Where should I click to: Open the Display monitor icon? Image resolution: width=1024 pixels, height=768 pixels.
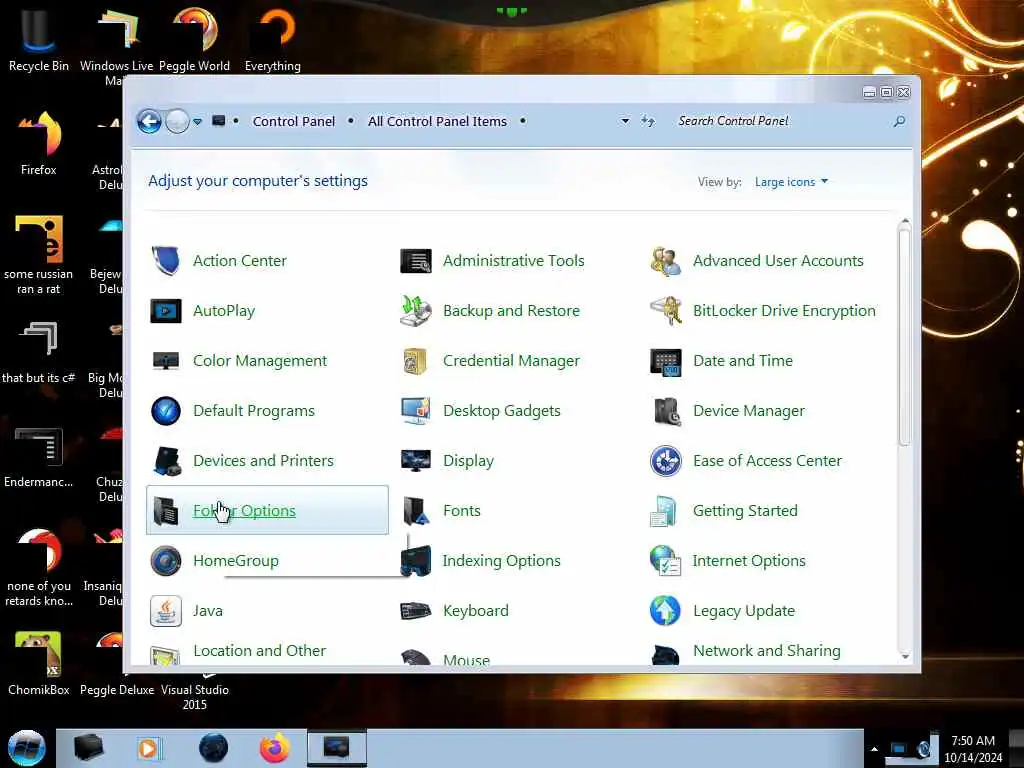(x=416, y=461)
